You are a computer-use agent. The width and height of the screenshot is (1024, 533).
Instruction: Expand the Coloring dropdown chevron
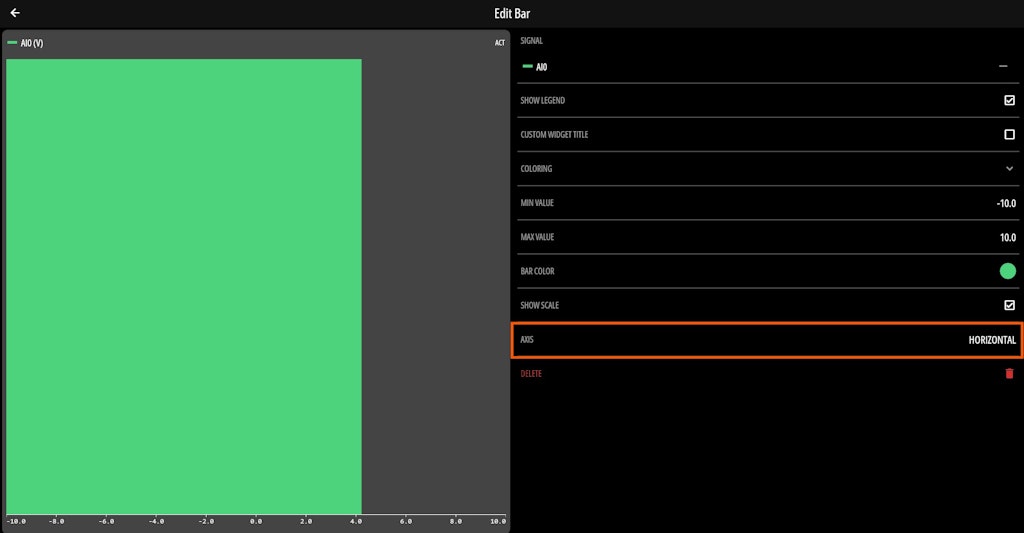tap(1009, 169)
